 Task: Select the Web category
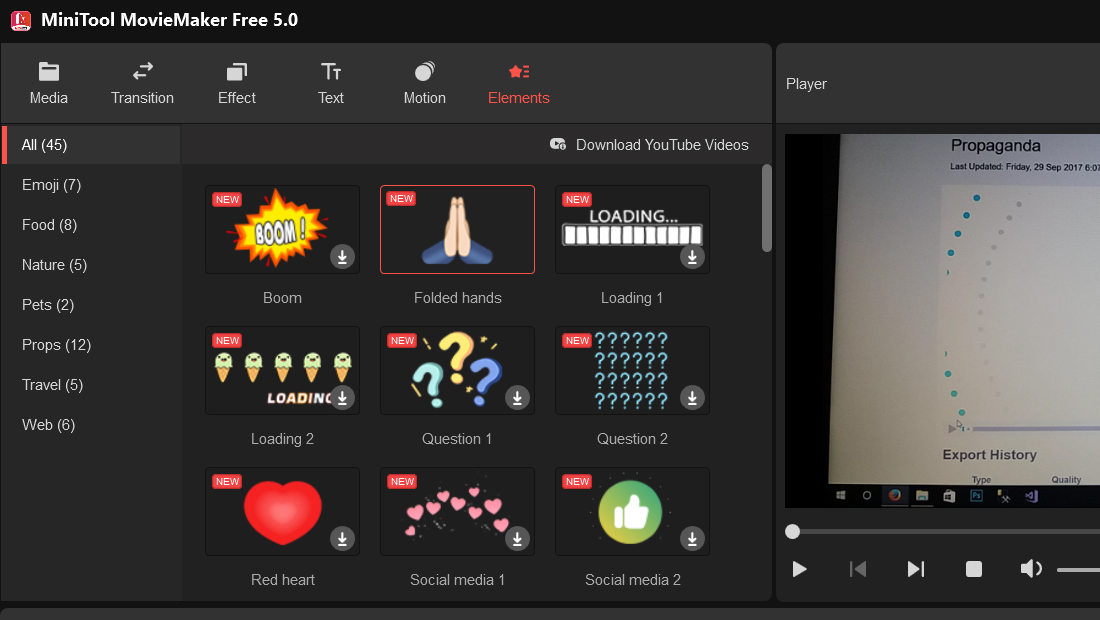[48, 424]
